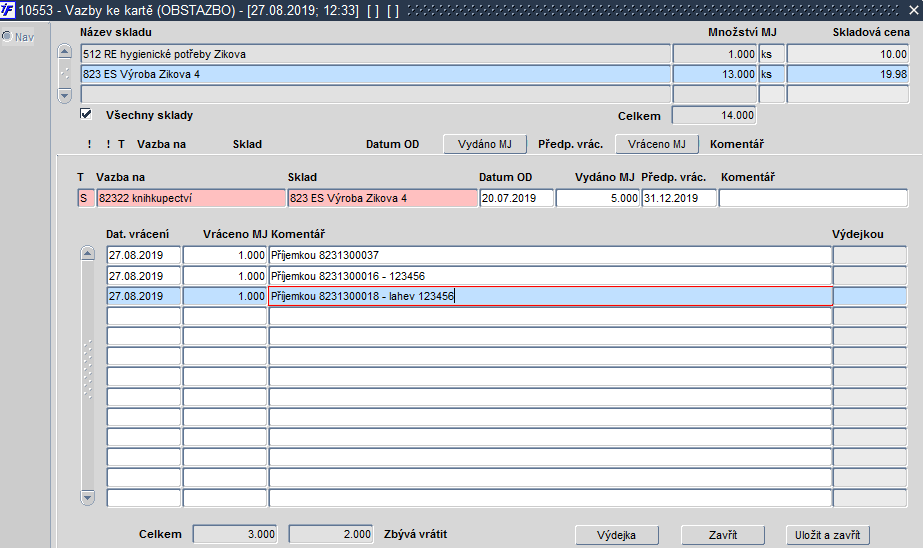
Task: Click the unit ks field of the 1.000 row
Action: coord(772,54)
